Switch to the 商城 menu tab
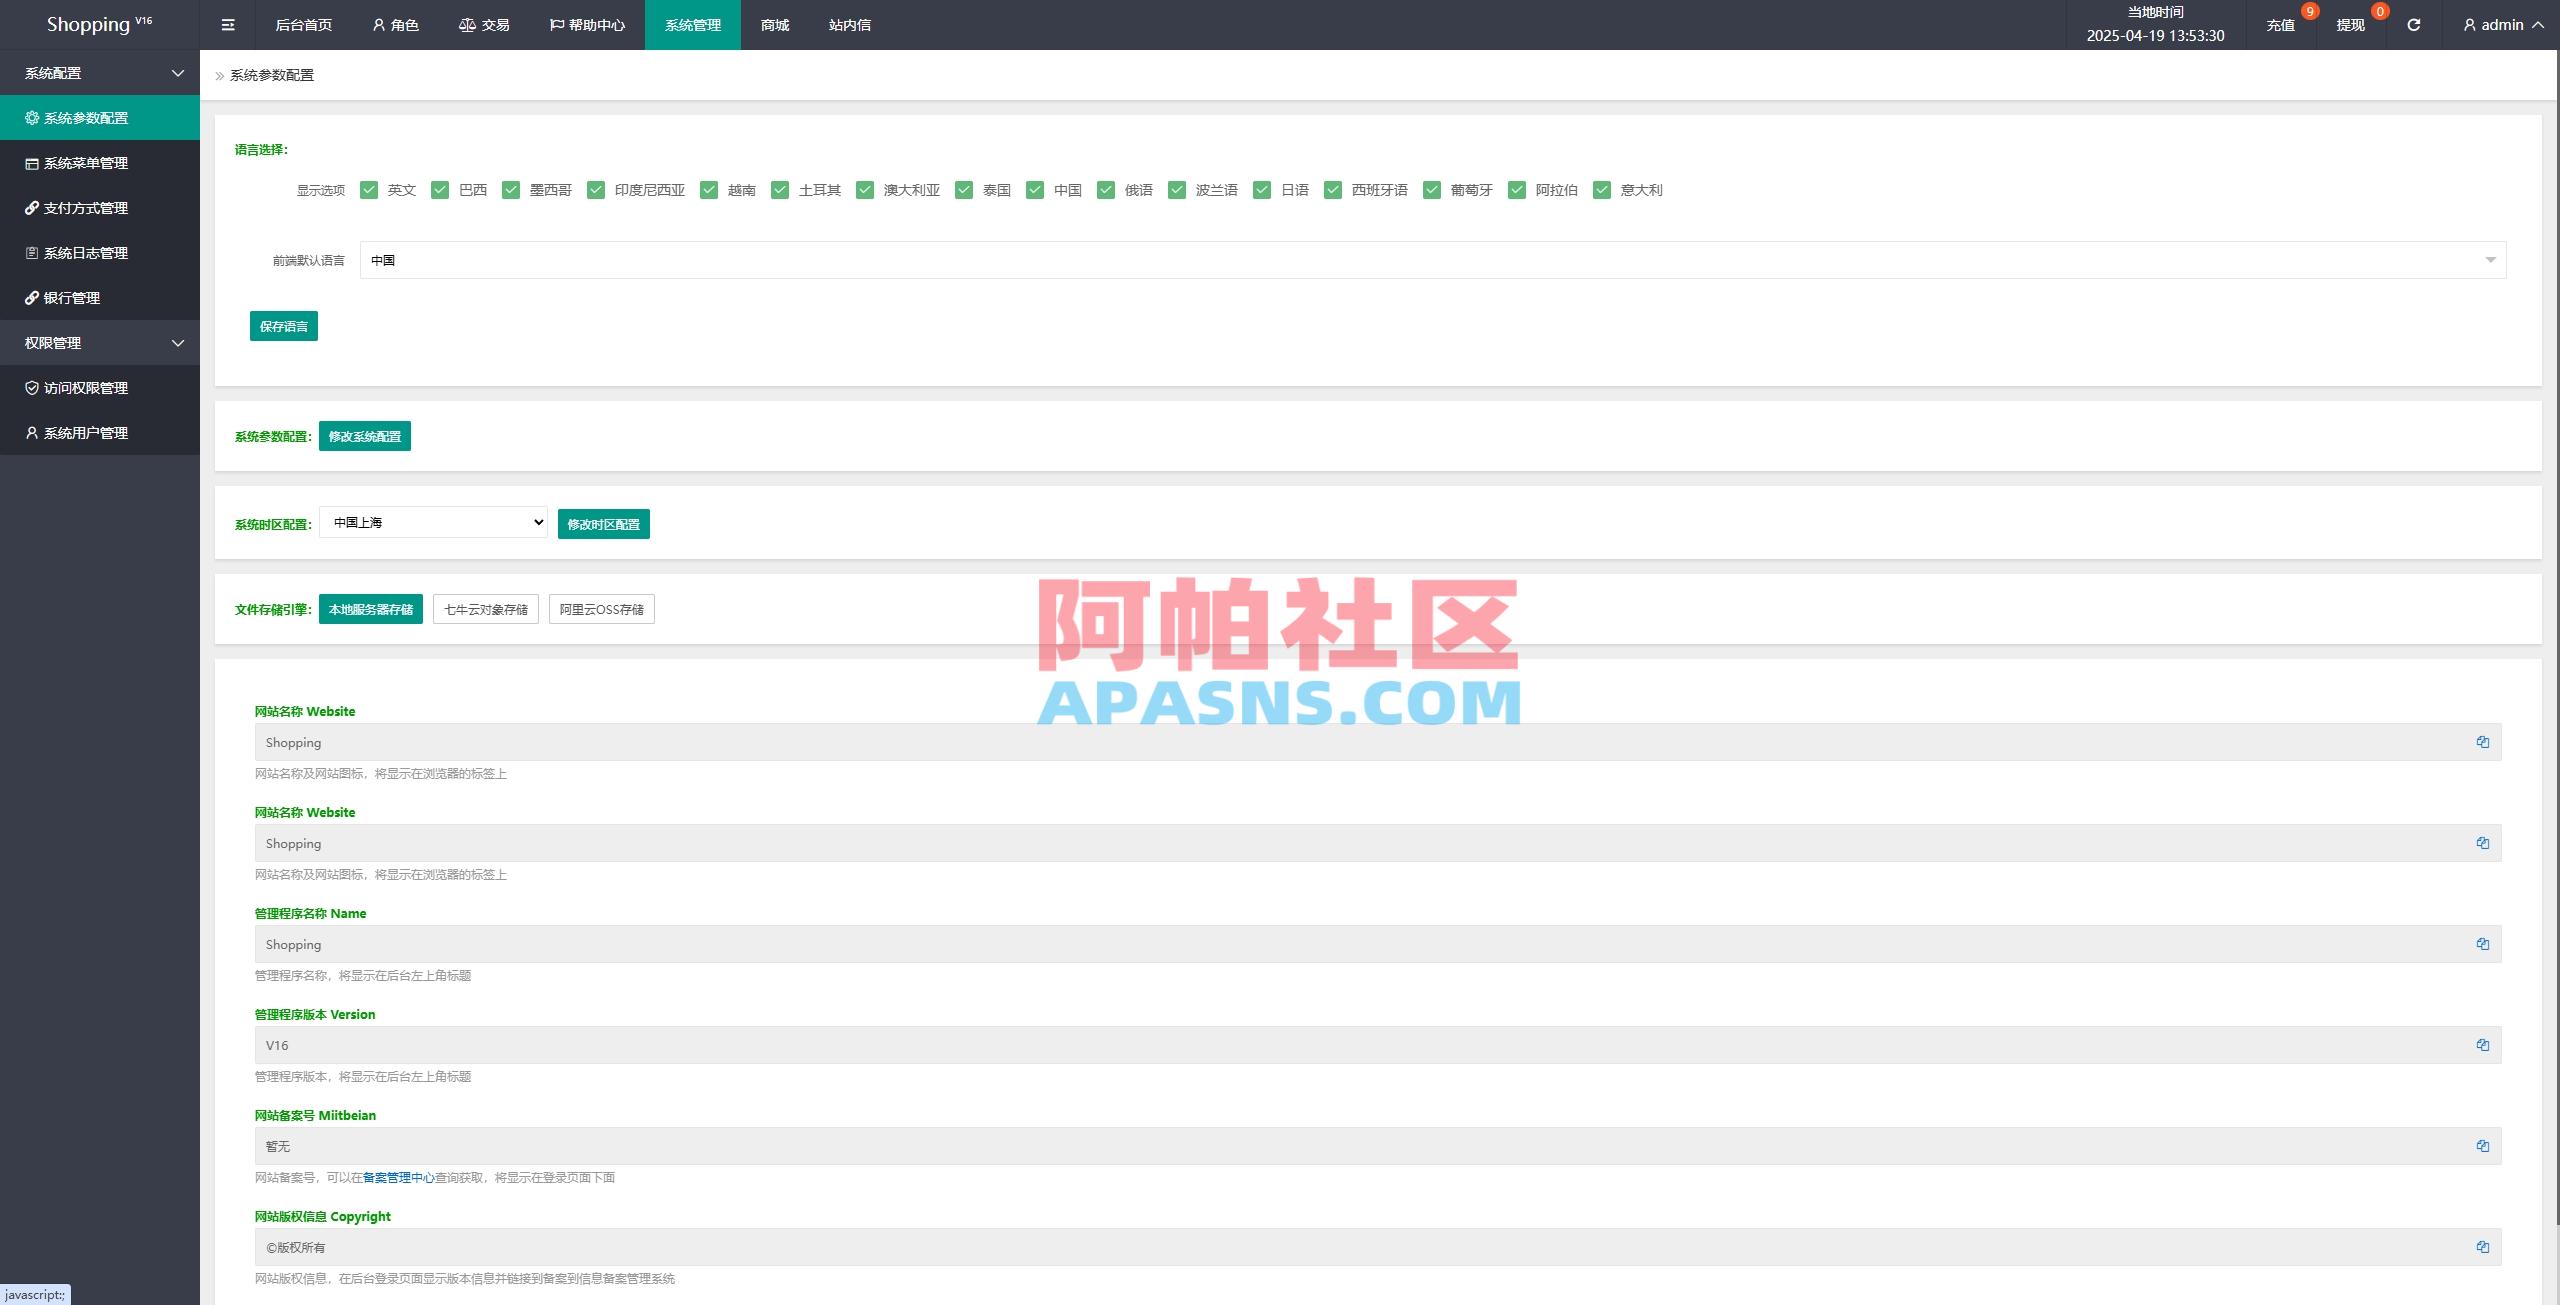Screen dimensions: 2560x1305 [772, 24]
